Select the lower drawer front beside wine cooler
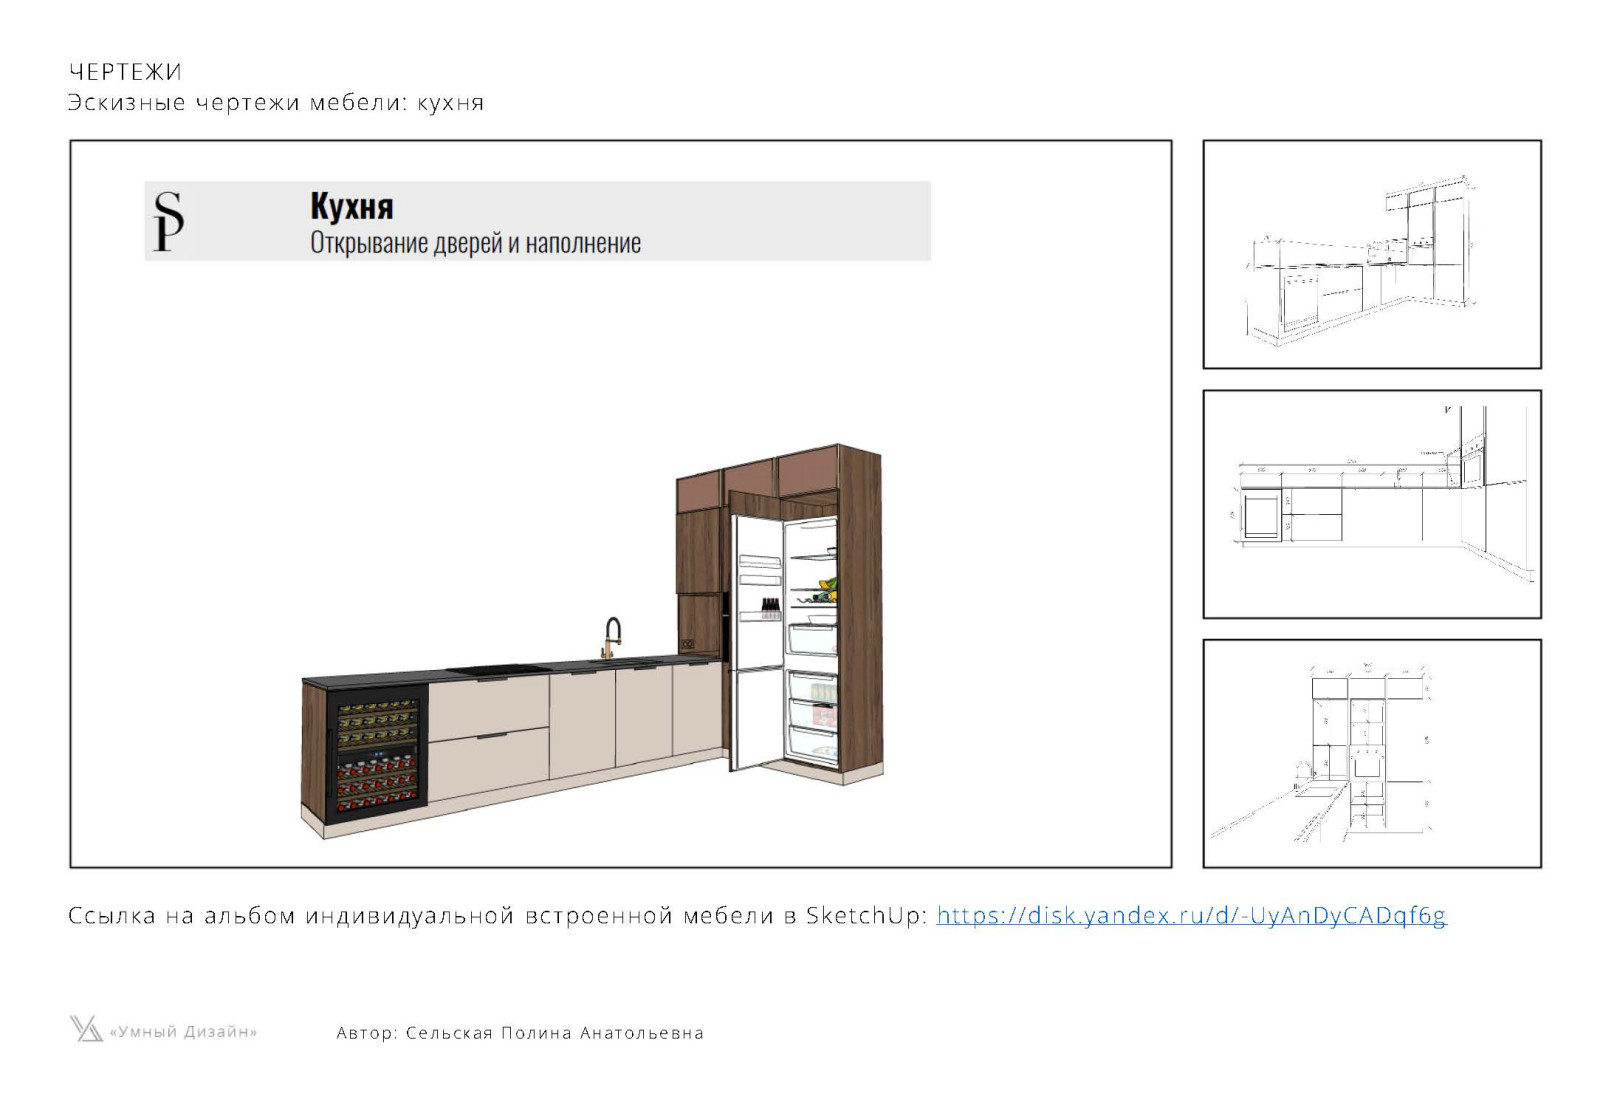The image size is (1600, 1108). pos(488,762)
